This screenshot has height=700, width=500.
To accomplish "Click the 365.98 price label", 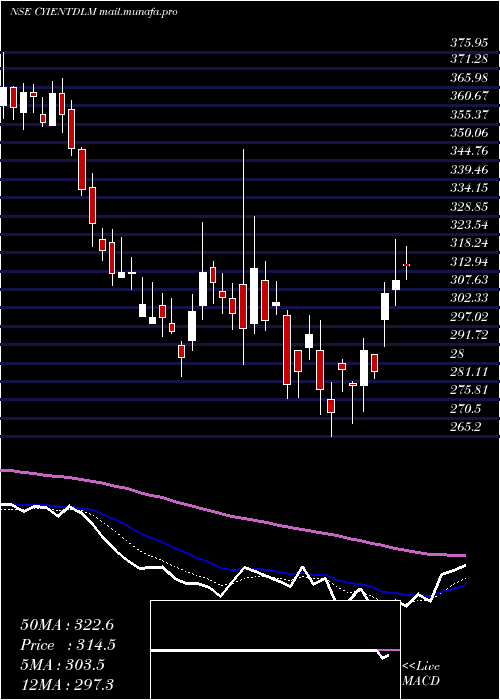I will pos(469,77).
